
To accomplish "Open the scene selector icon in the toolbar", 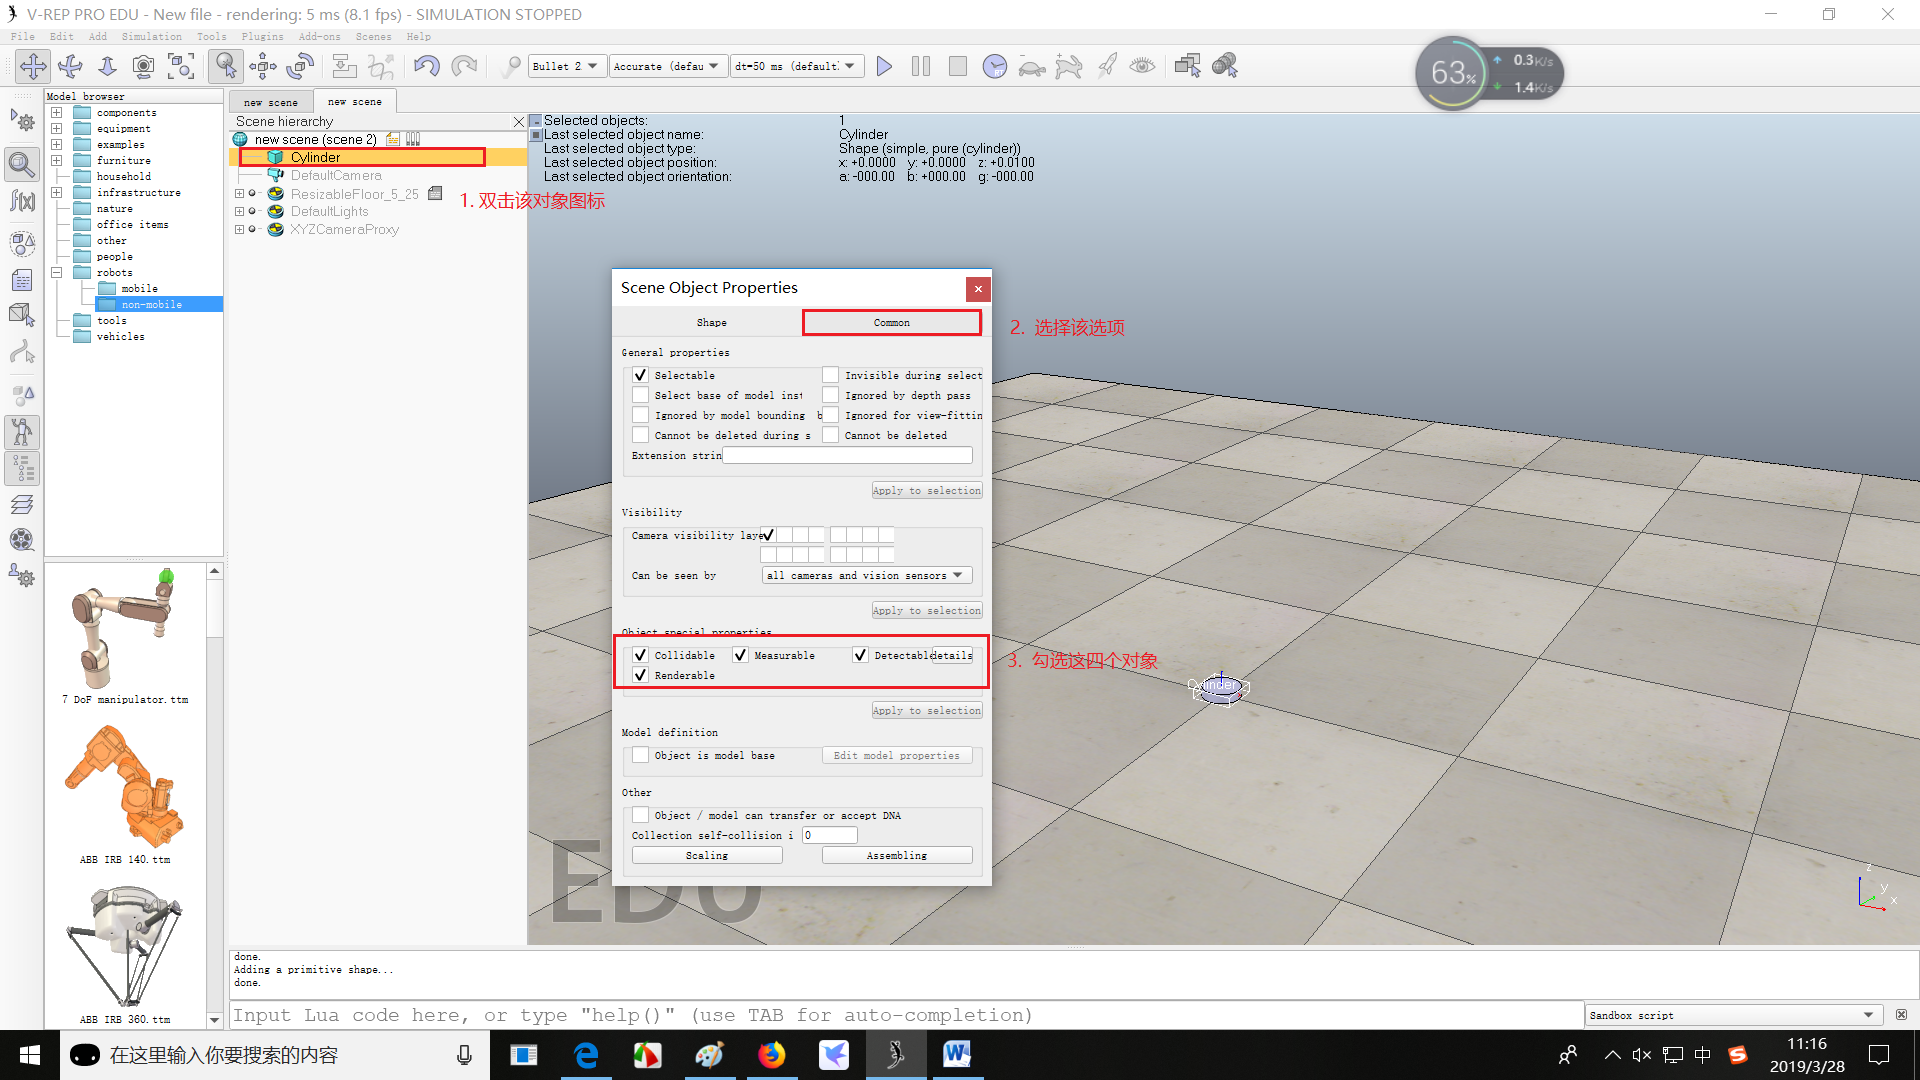I will 1187,66.
